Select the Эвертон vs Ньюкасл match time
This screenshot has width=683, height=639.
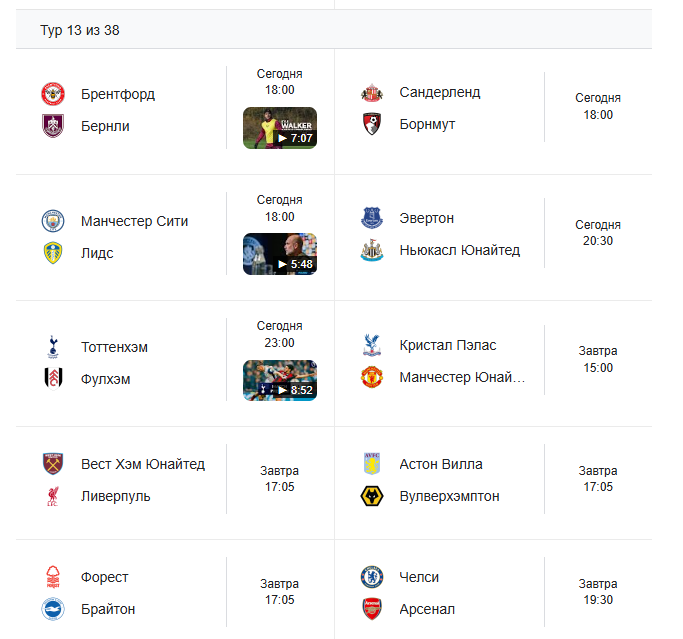(x=598, y=233)
